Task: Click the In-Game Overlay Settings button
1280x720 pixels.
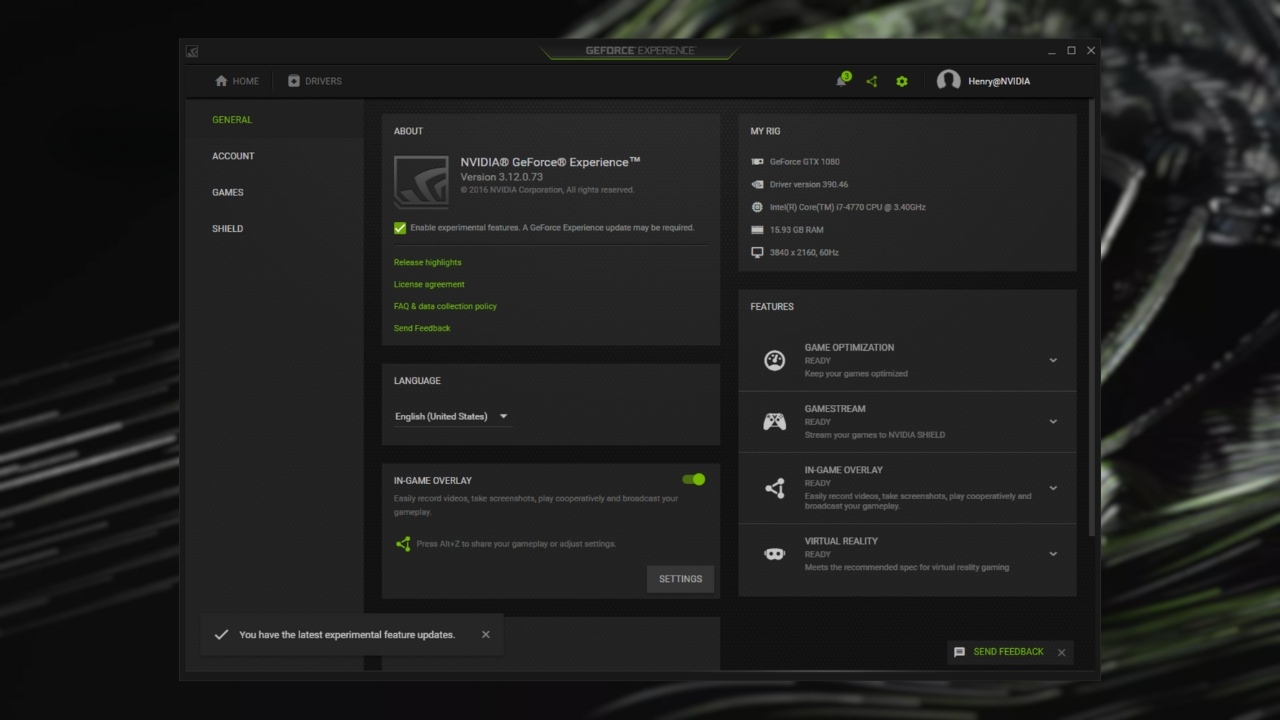Action: click(x=681, y=579)
